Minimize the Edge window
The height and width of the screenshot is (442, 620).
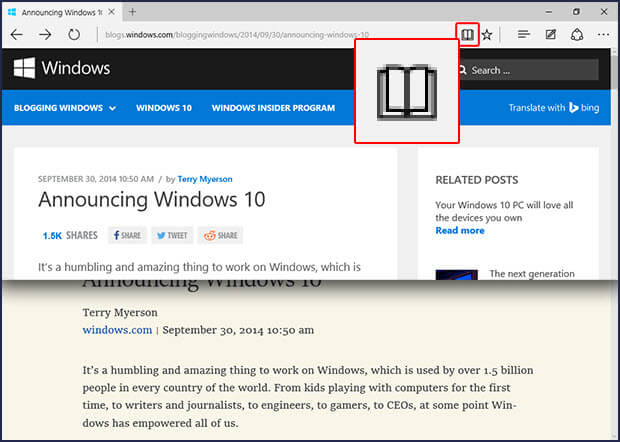pyautogui.click(x=549, y=12)
